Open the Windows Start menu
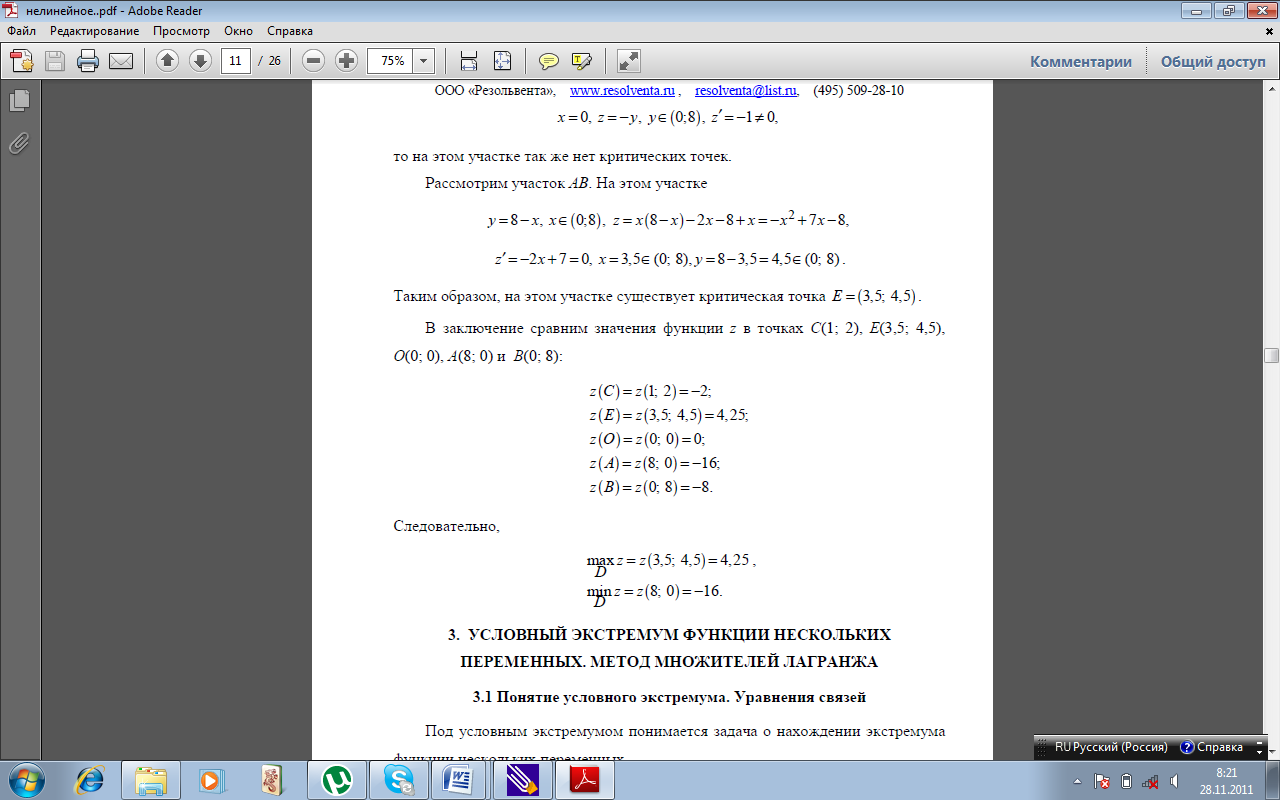The image size is (1280, 800). tap(24, 778)
